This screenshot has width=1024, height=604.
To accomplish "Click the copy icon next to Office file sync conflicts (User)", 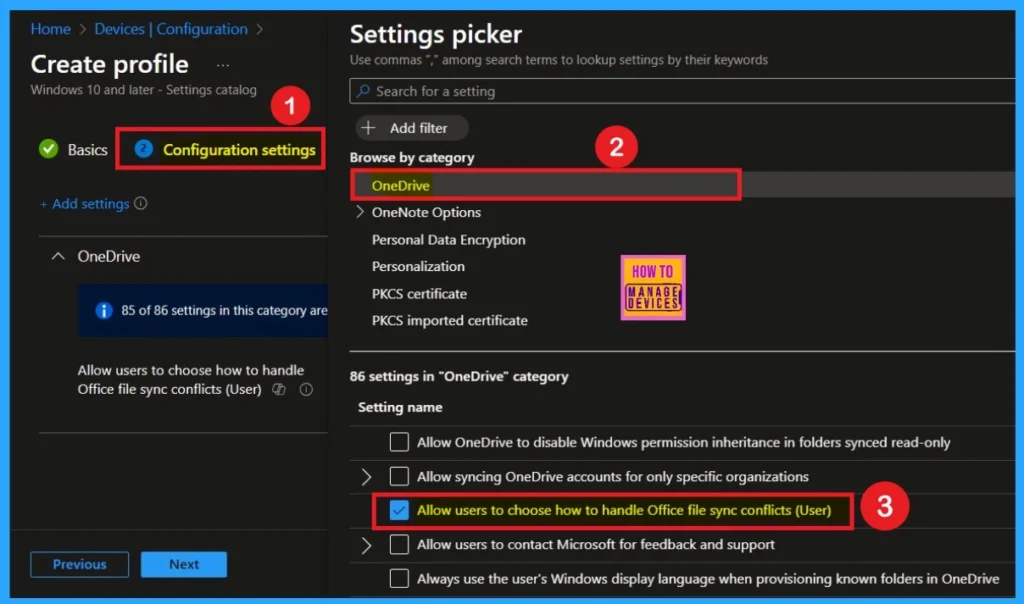I will (x=279, y=389).
